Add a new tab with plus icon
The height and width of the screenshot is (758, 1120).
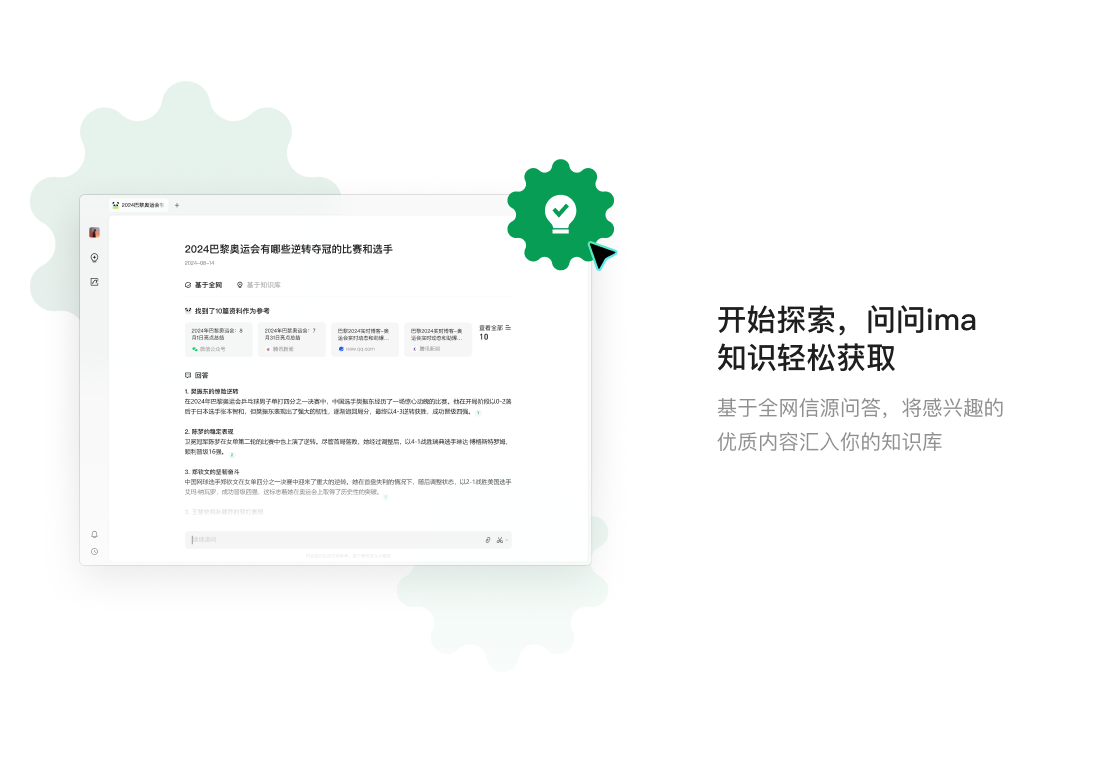tap(177, 205)
